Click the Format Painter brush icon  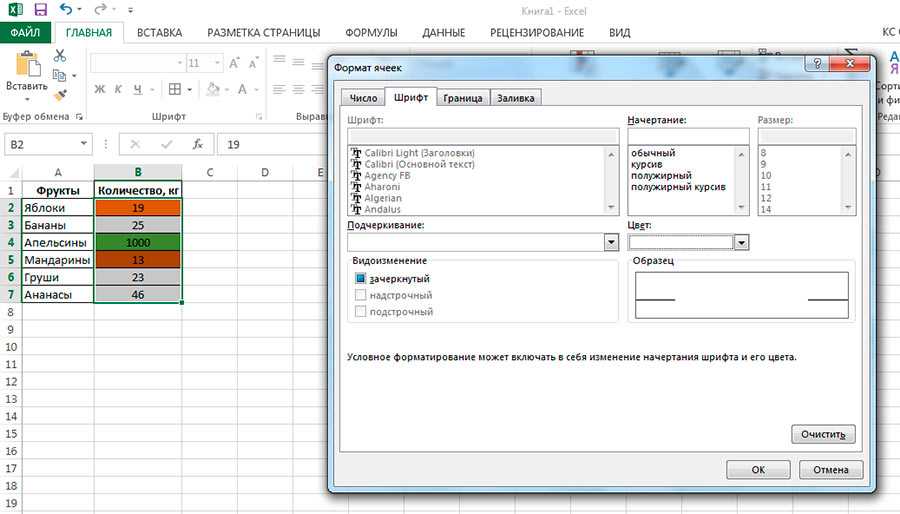pos(60,95)
